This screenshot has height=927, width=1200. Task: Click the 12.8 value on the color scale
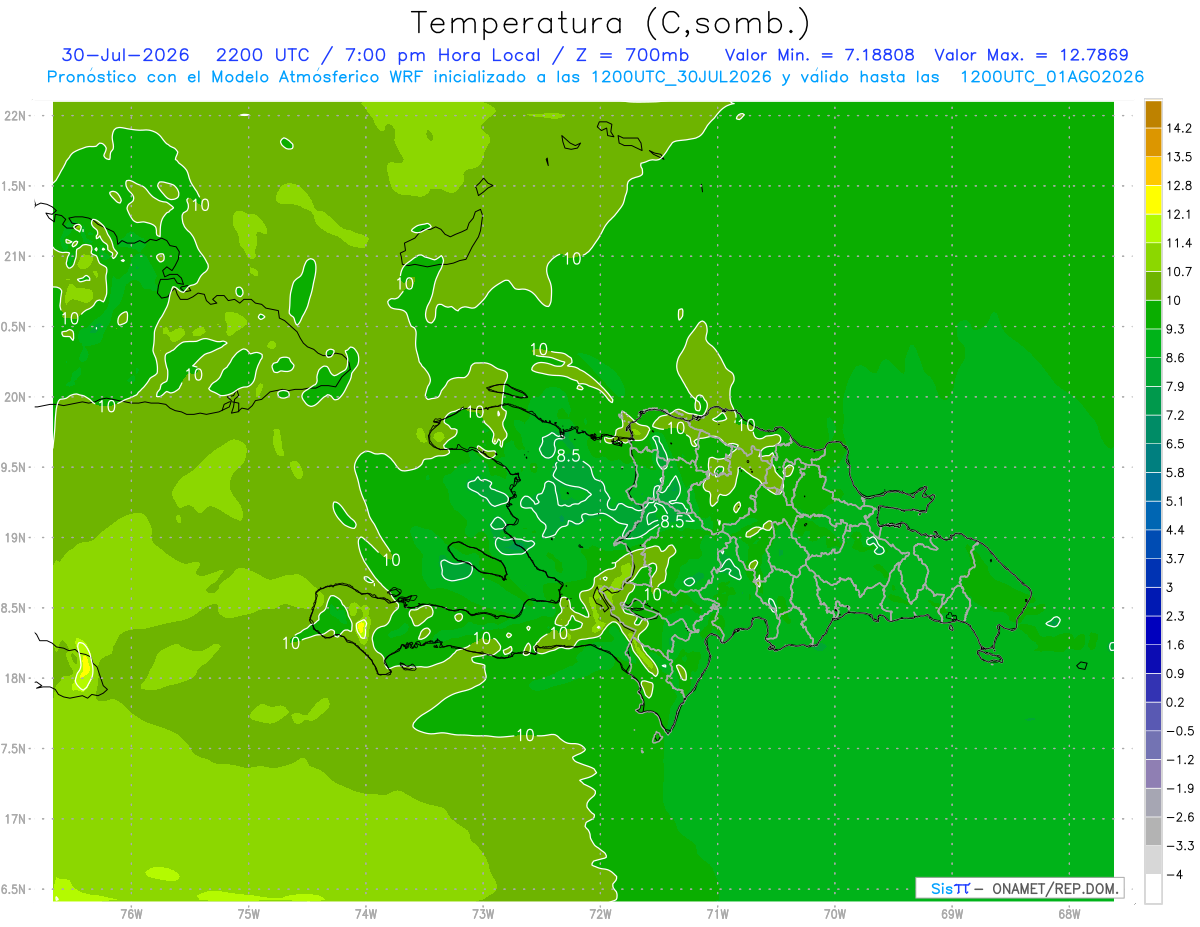point(1180,186)
